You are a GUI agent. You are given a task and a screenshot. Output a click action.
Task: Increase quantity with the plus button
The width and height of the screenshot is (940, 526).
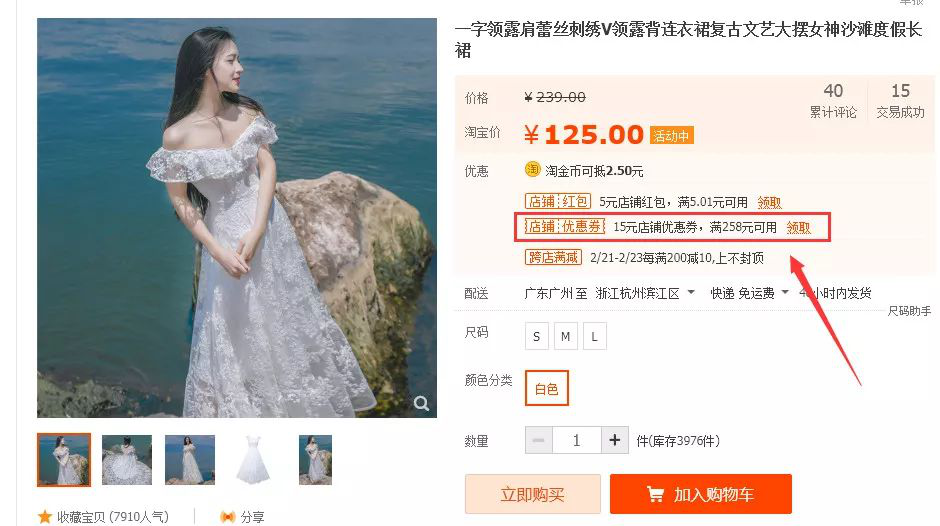614,440
